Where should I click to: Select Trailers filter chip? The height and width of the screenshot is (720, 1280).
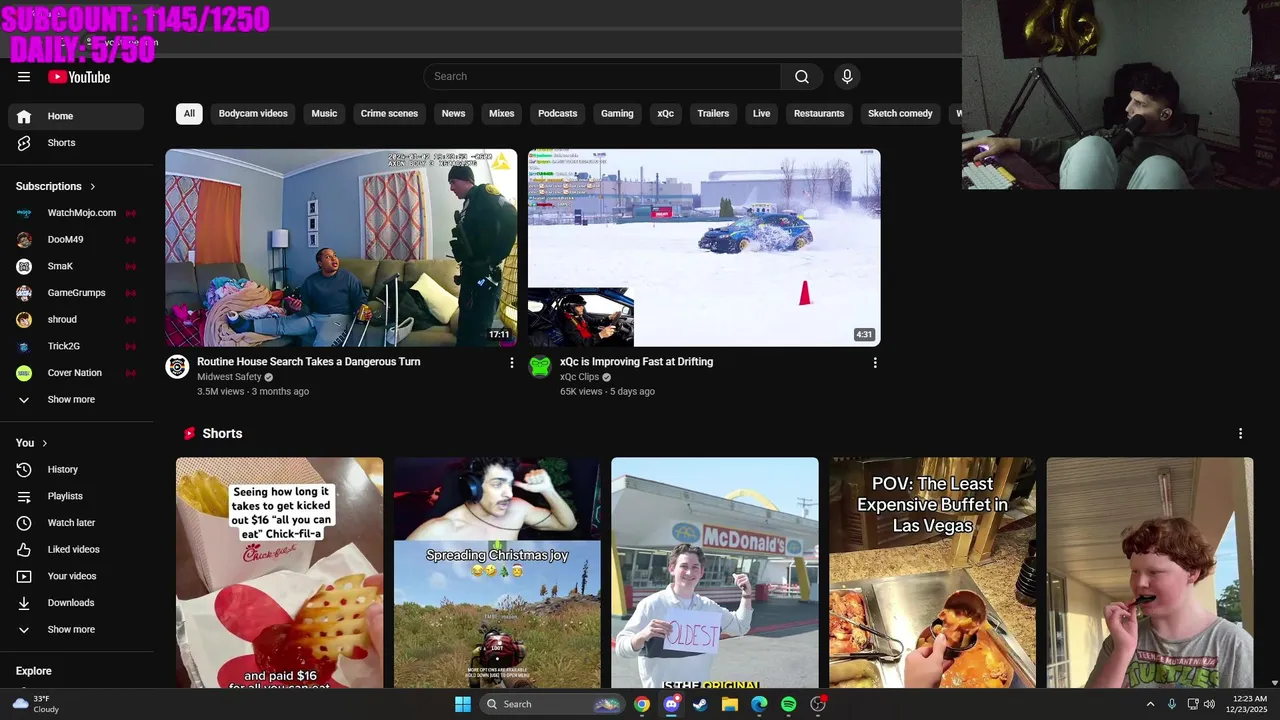point(713,114)
